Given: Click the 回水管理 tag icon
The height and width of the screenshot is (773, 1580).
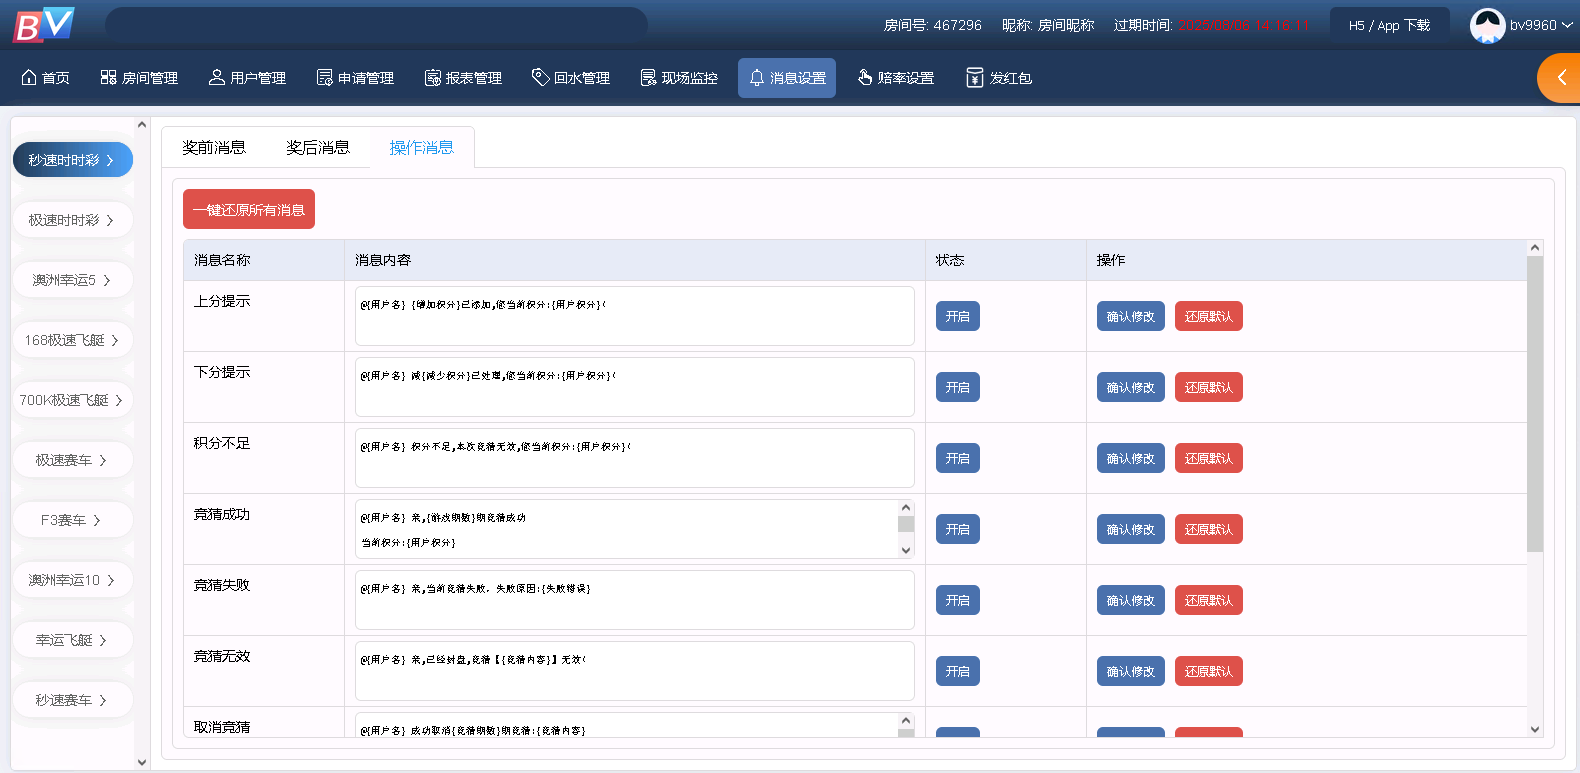Looking at the screenshot, I should coord(540,78).
